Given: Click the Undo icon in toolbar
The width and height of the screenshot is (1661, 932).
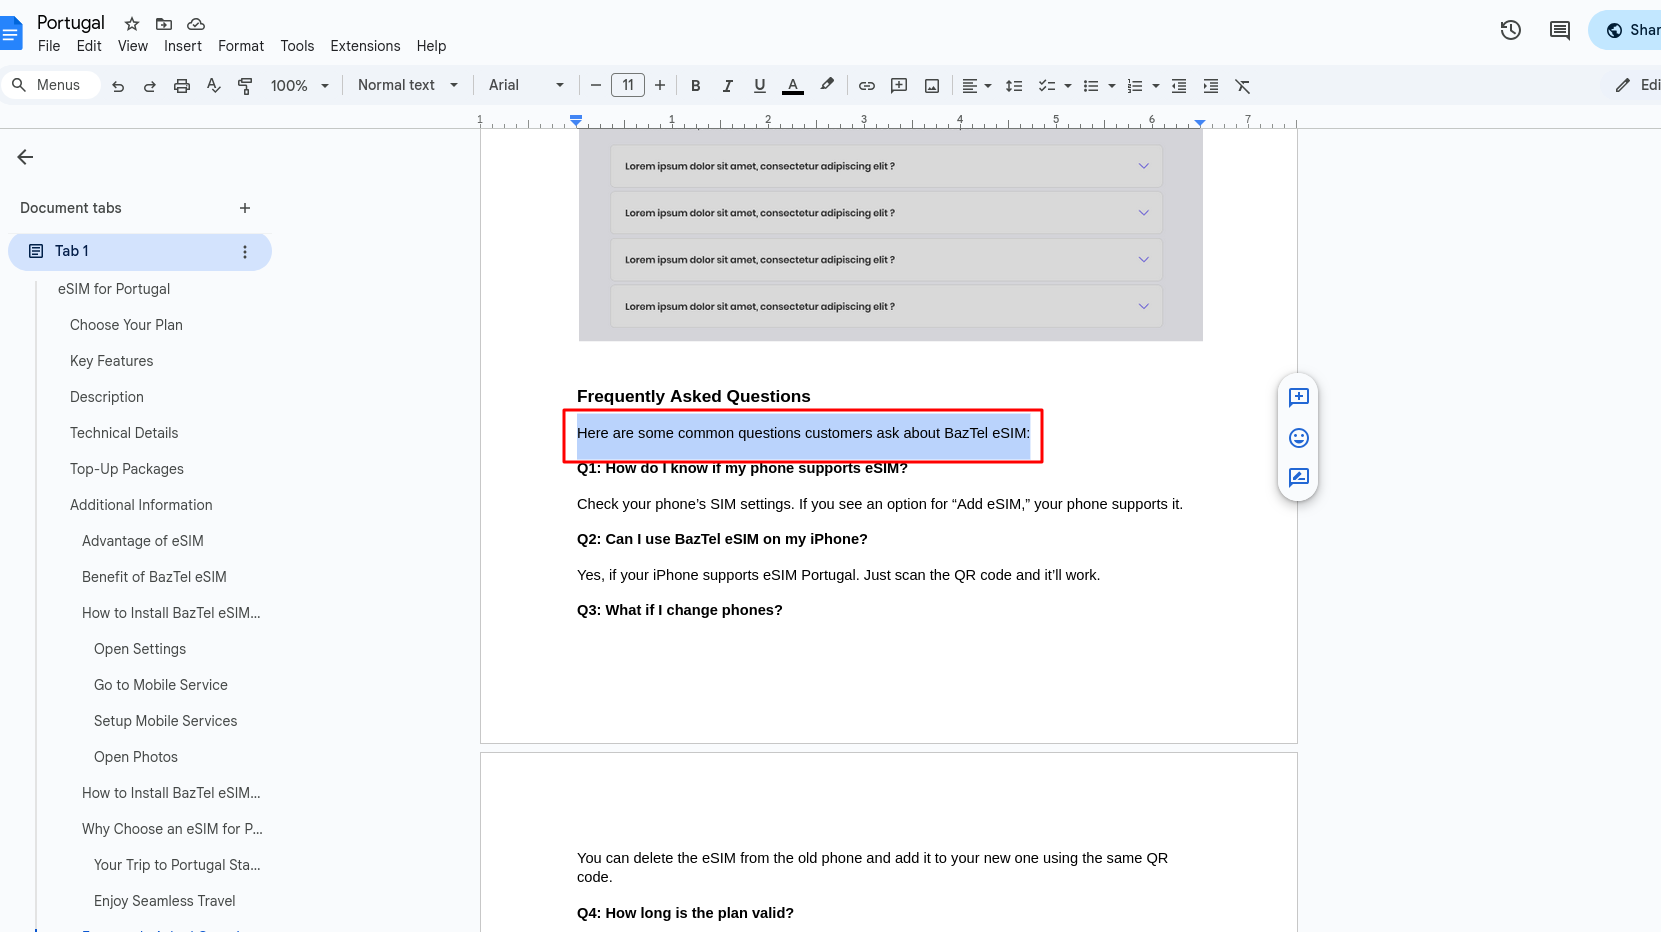Looking at the screenshot, I should 118,86.
